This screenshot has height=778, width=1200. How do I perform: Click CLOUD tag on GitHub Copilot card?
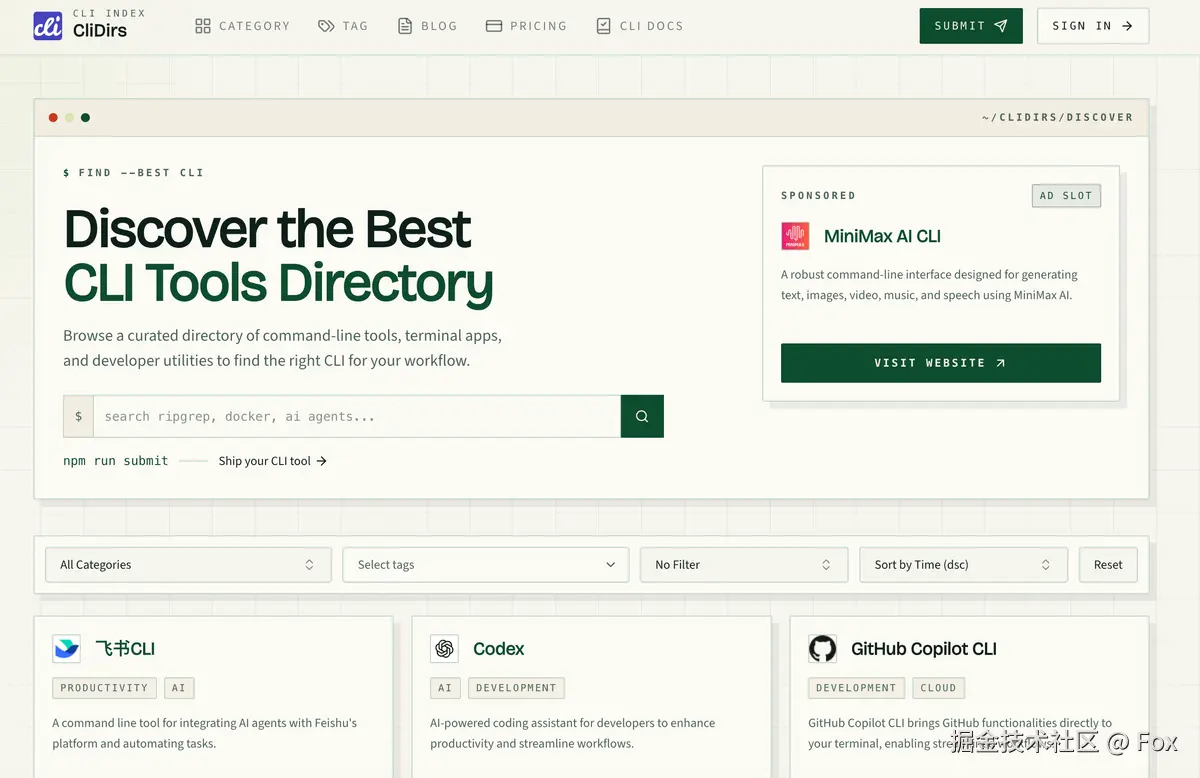pos(939,688)
